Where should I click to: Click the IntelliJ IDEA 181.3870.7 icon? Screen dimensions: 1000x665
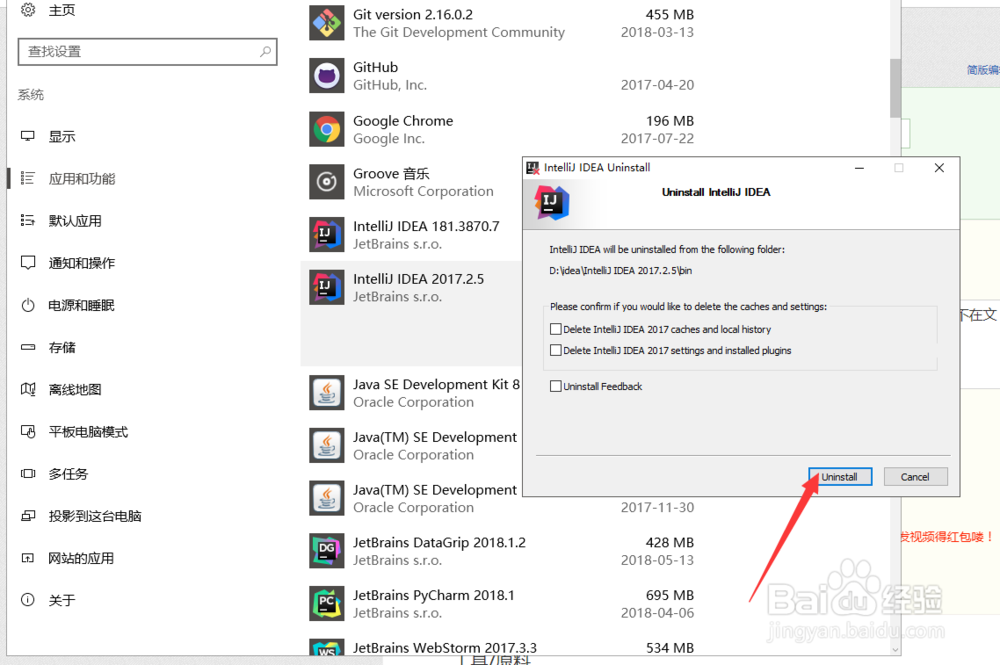tap(327, 235)
